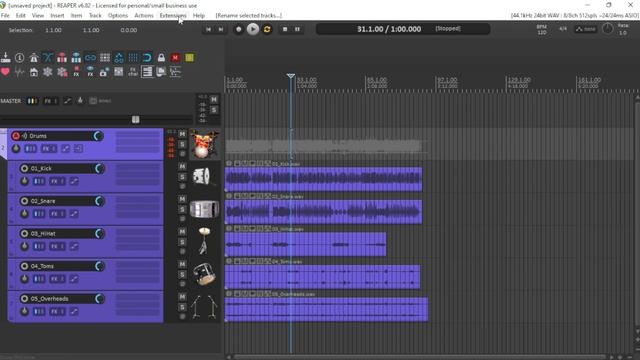Click the highlighted list-lines toolbar icon
The image size is (640, 360).
click(x=147, y=72)
